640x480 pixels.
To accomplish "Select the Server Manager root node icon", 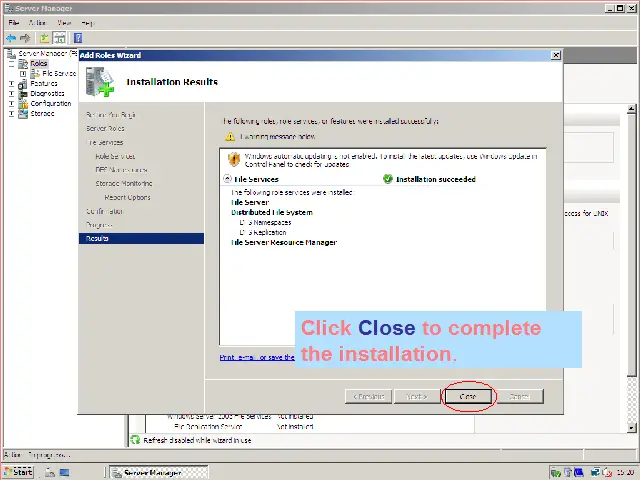I will pos(11,53).
